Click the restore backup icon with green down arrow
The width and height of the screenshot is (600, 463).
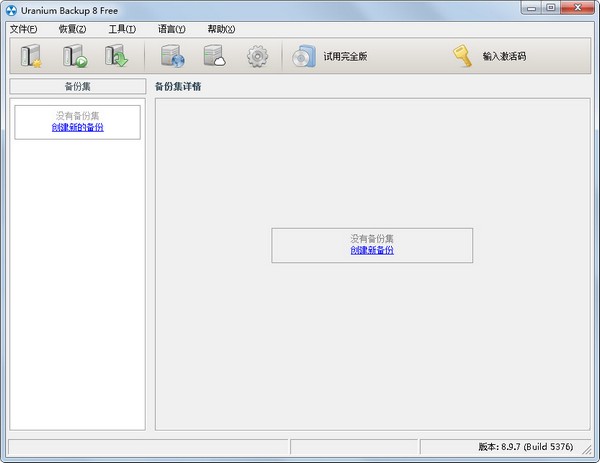[x=116, y=56]
